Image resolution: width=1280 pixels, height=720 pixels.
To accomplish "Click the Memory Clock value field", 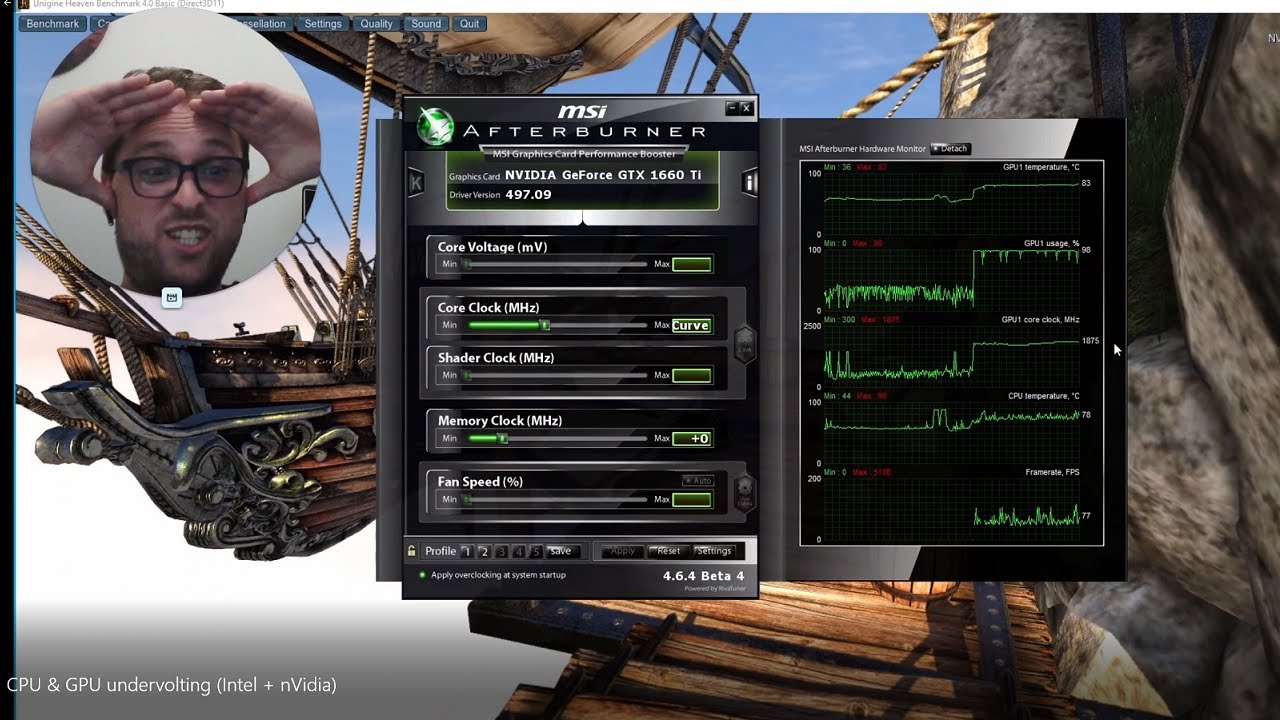I will click(x=692, y=438).
